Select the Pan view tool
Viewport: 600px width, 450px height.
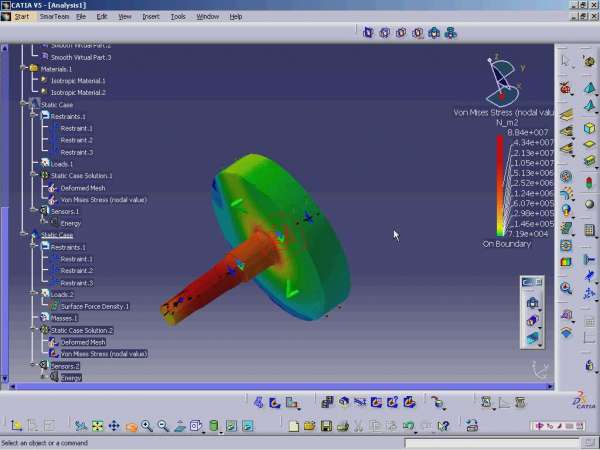tap(114, 426)
